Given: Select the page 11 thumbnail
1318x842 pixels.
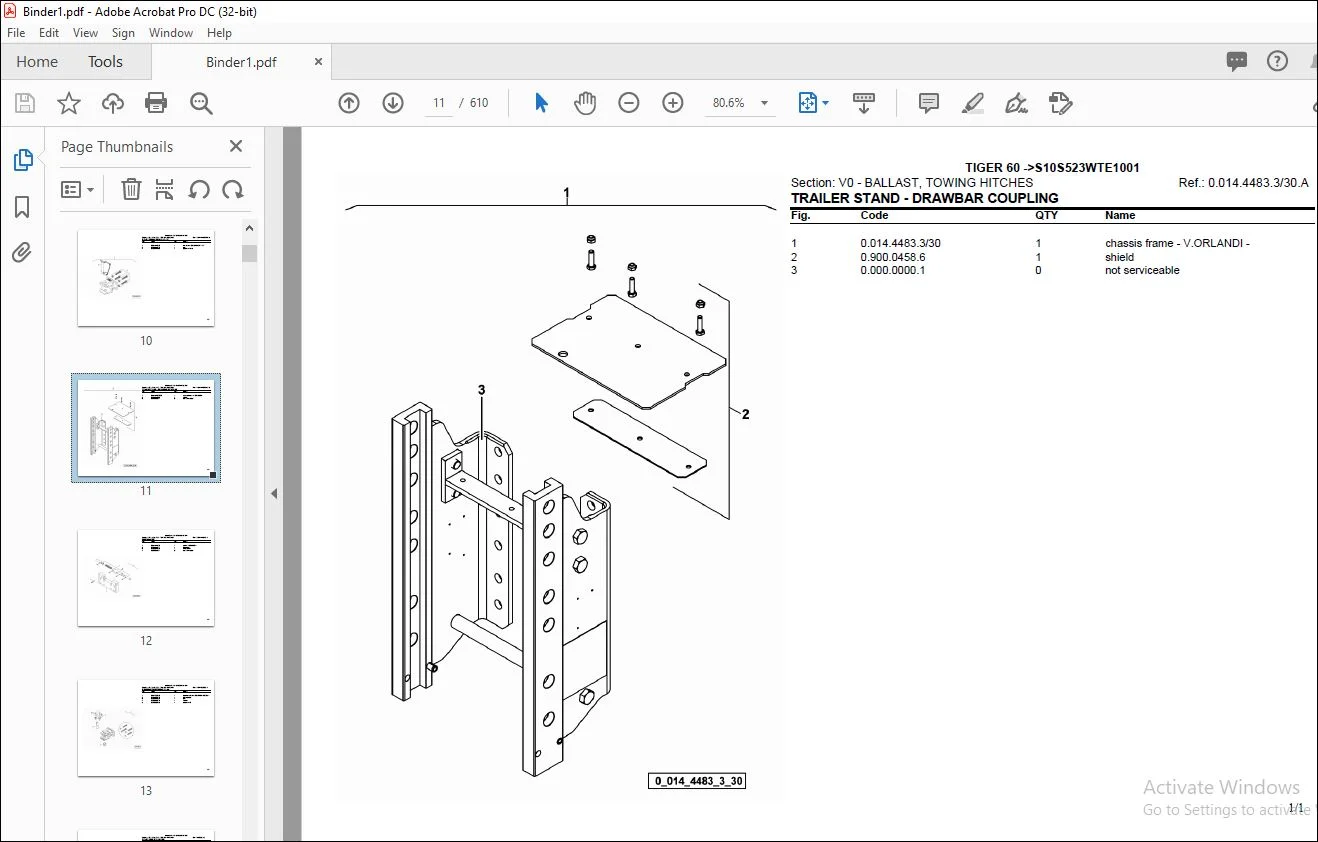Looking at the screenshot, I should (146, 428).
